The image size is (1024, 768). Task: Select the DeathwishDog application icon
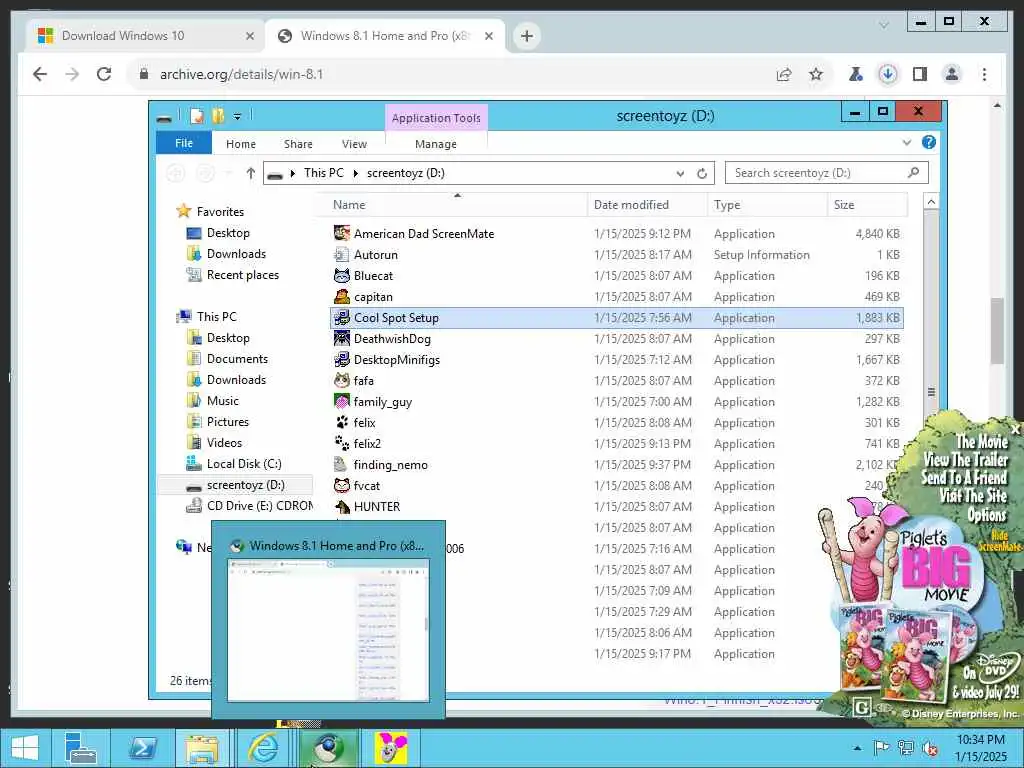[x=342, y=338]
